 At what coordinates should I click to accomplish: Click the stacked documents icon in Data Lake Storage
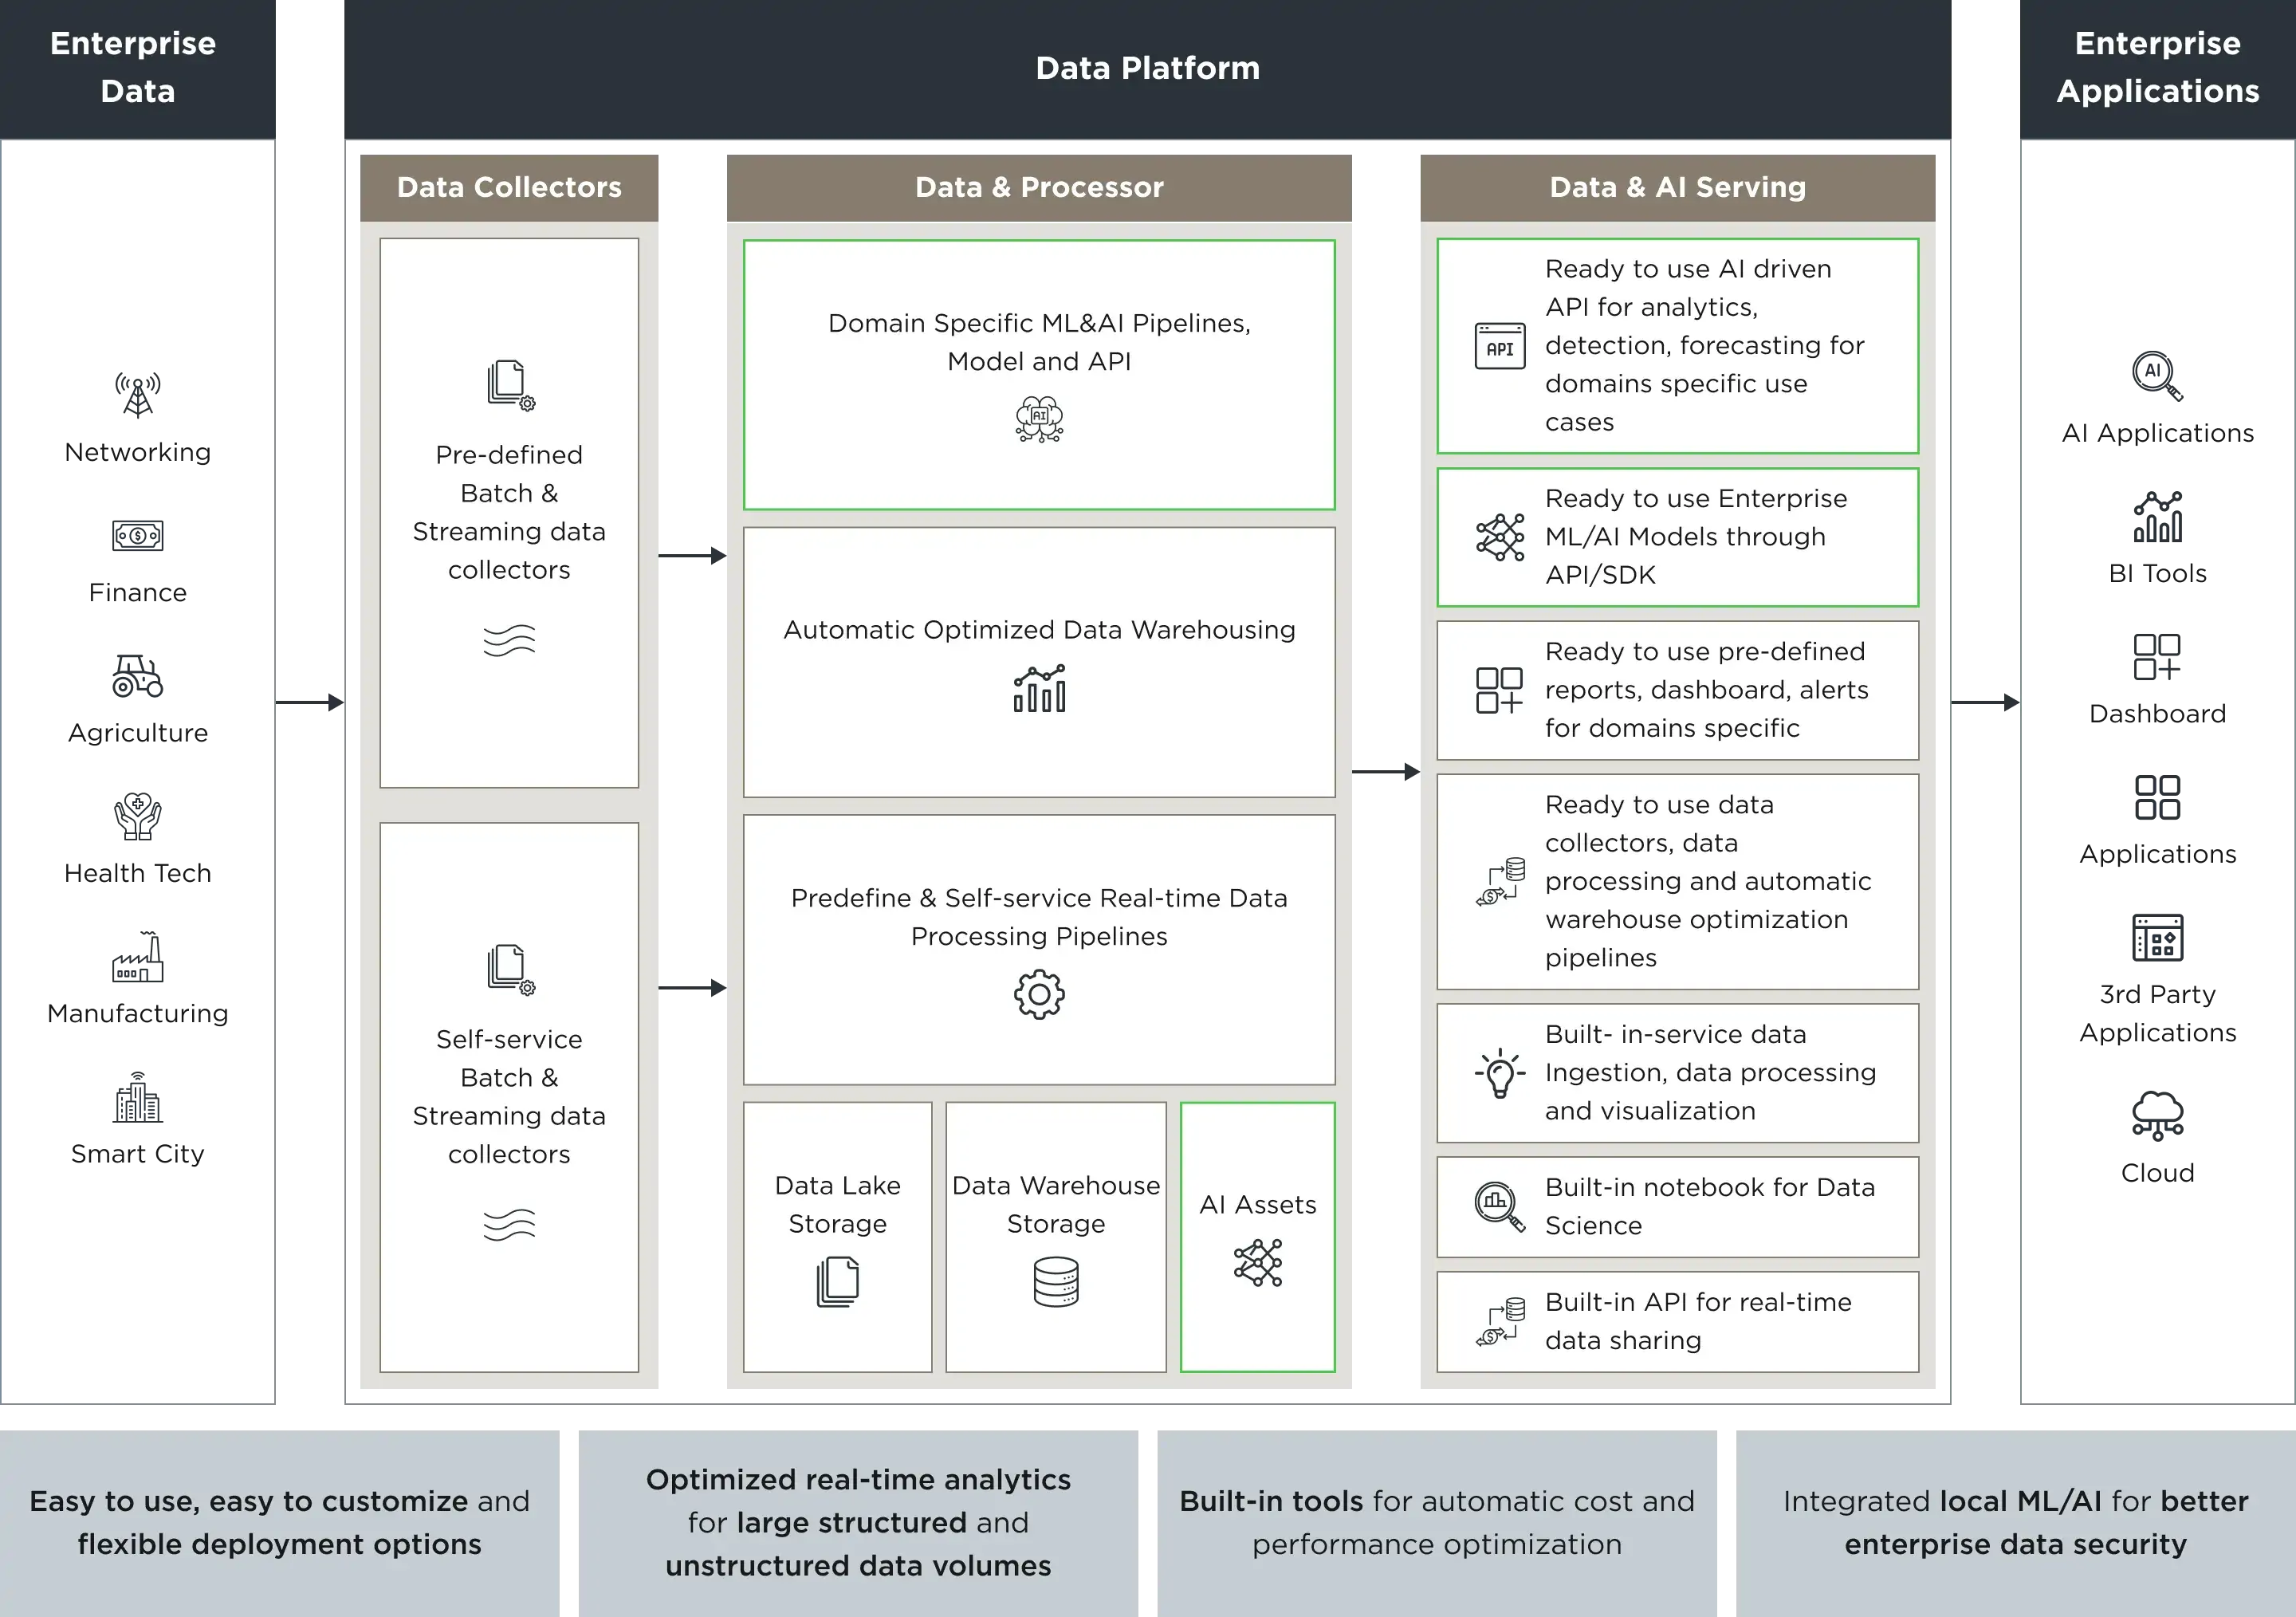coord(838,1282)
